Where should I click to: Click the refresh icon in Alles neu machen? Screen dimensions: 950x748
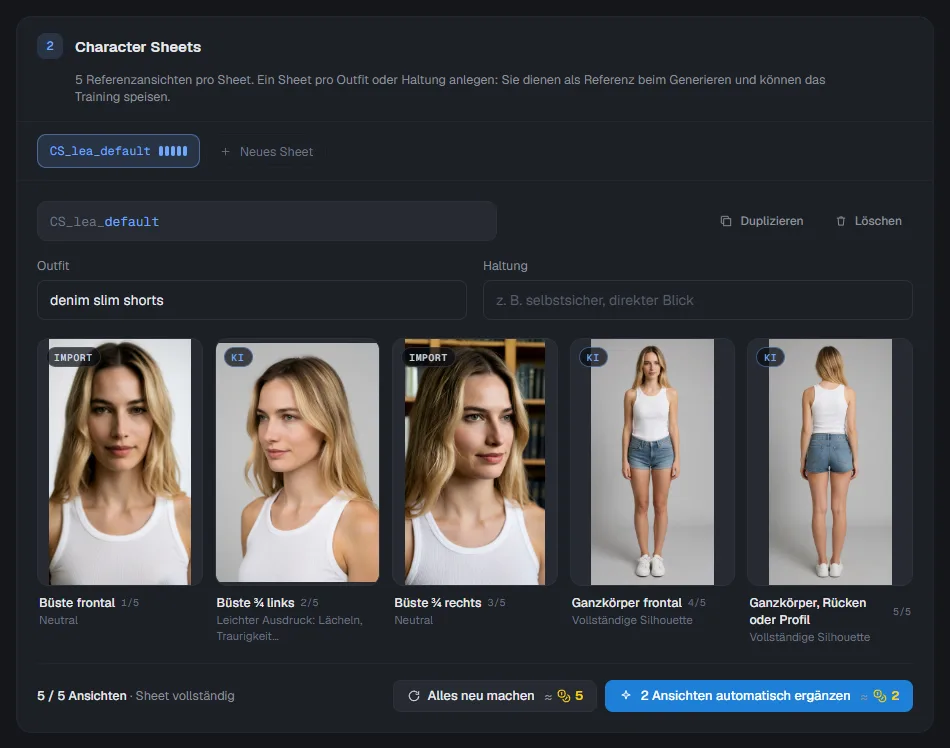click(x=414, y=696)
